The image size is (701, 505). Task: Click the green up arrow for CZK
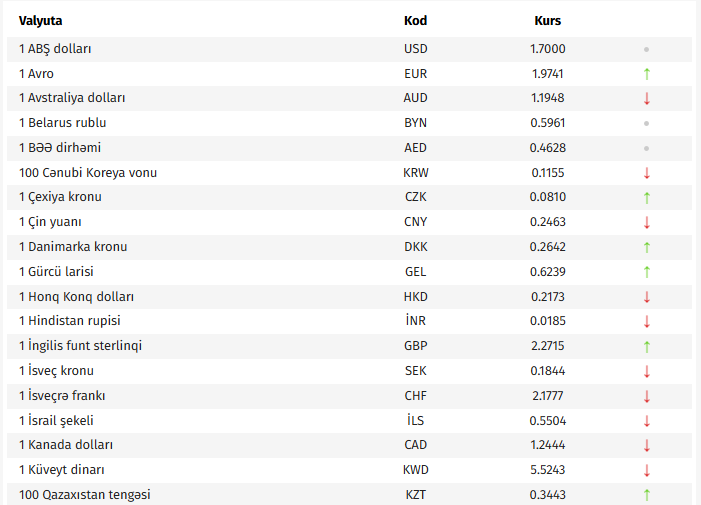pyautogui.click(x=647, y=197)
